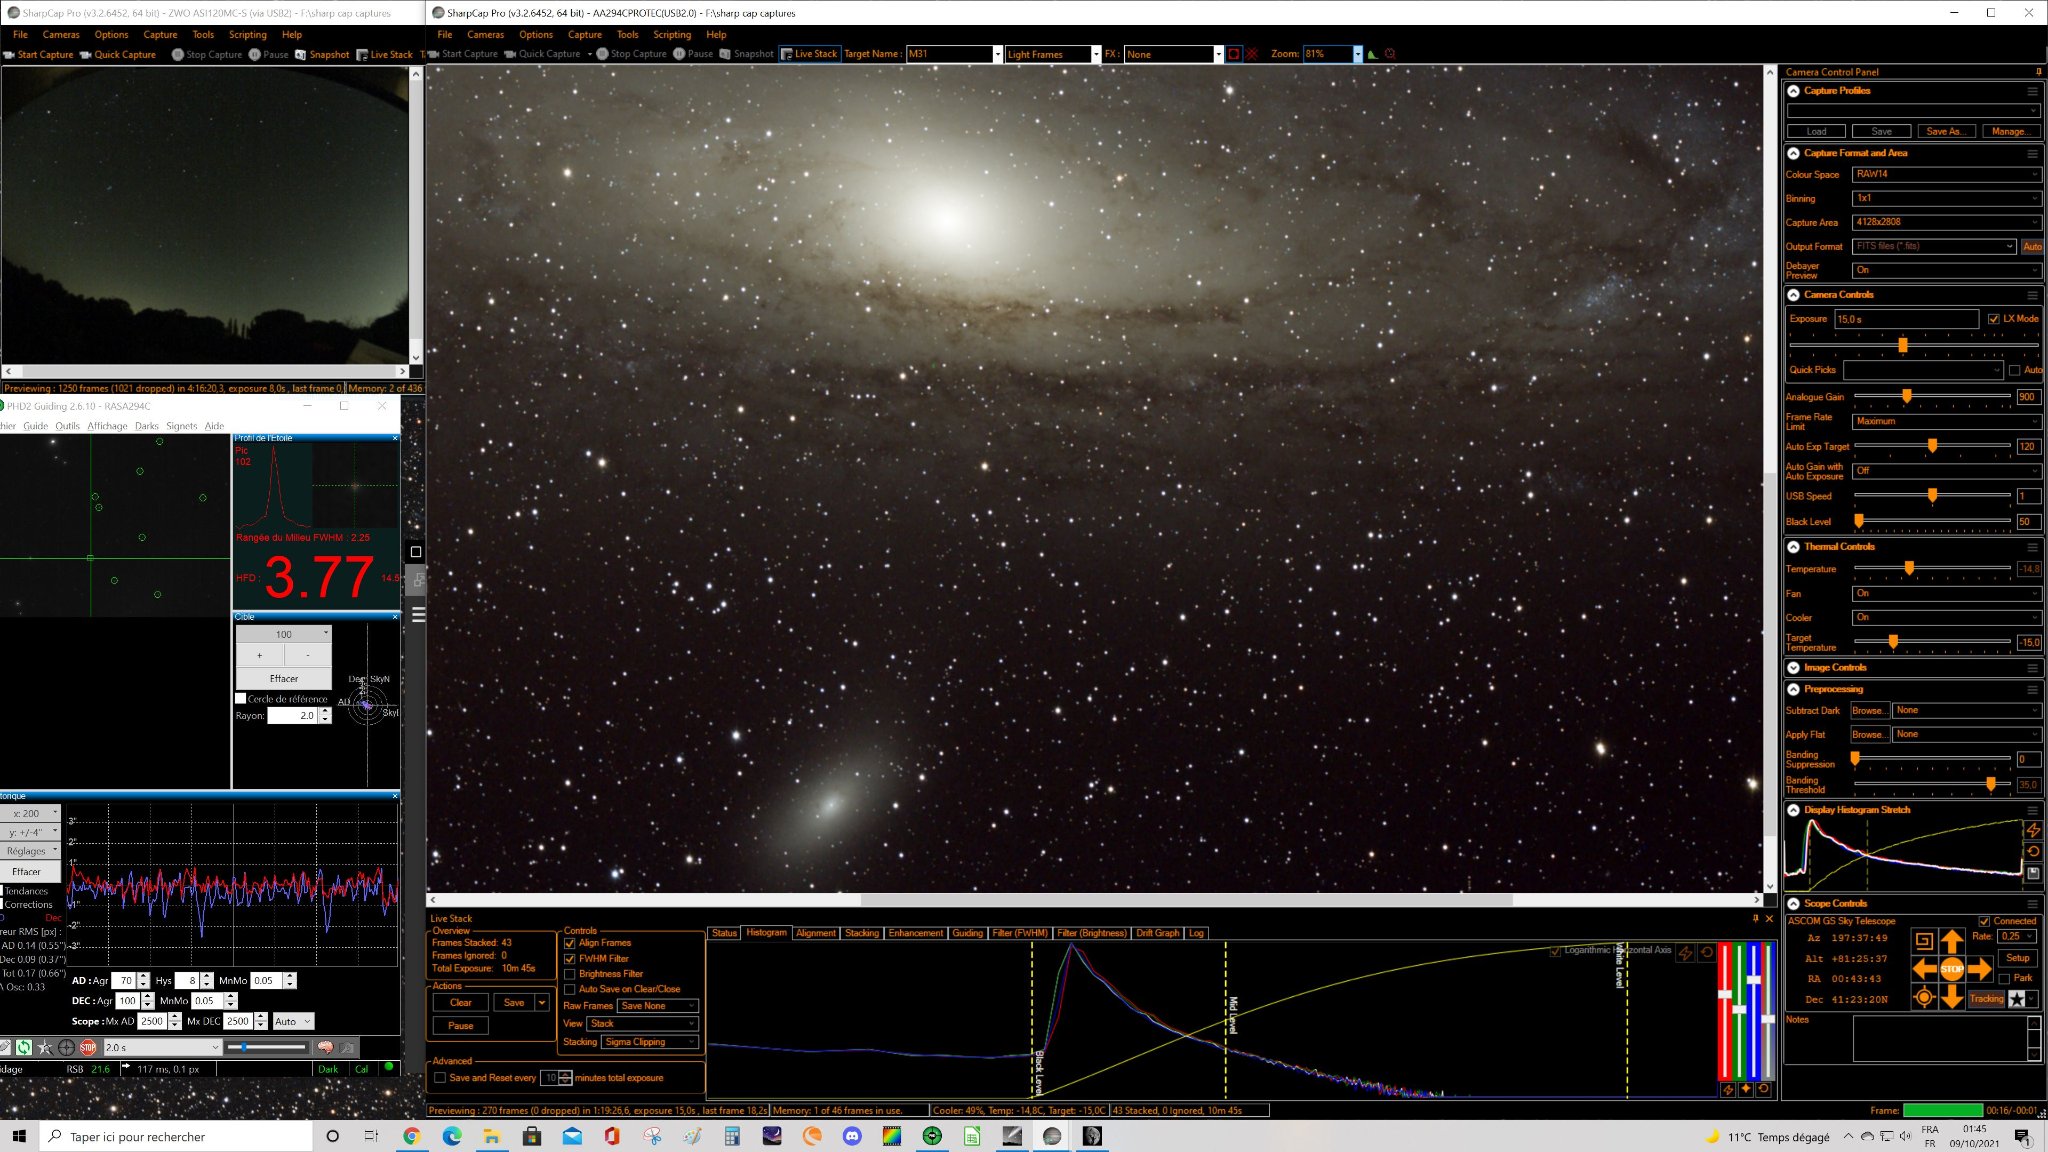Slew telescope up with the up arrow
2048x1152 pixels.
(1951, 941)
